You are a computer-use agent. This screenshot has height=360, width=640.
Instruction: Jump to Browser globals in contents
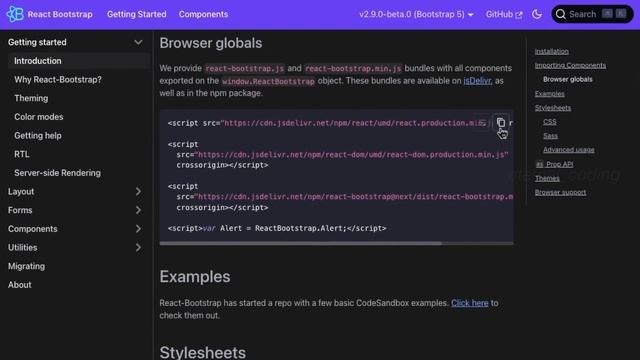coord(567,79)
